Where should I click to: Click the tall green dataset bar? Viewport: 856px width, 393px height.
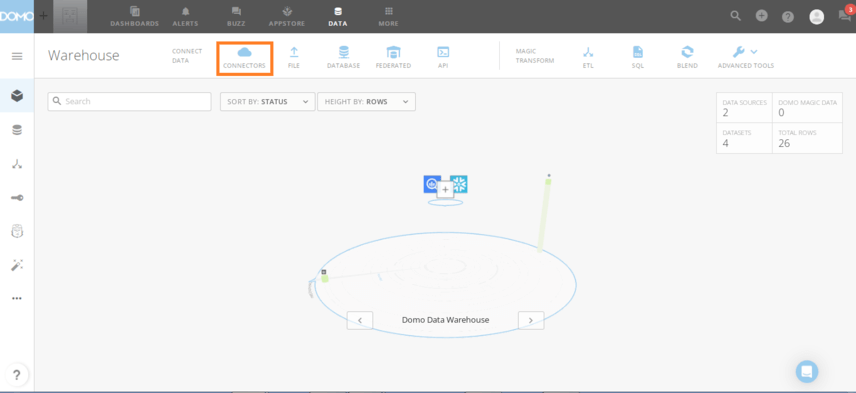544,215
